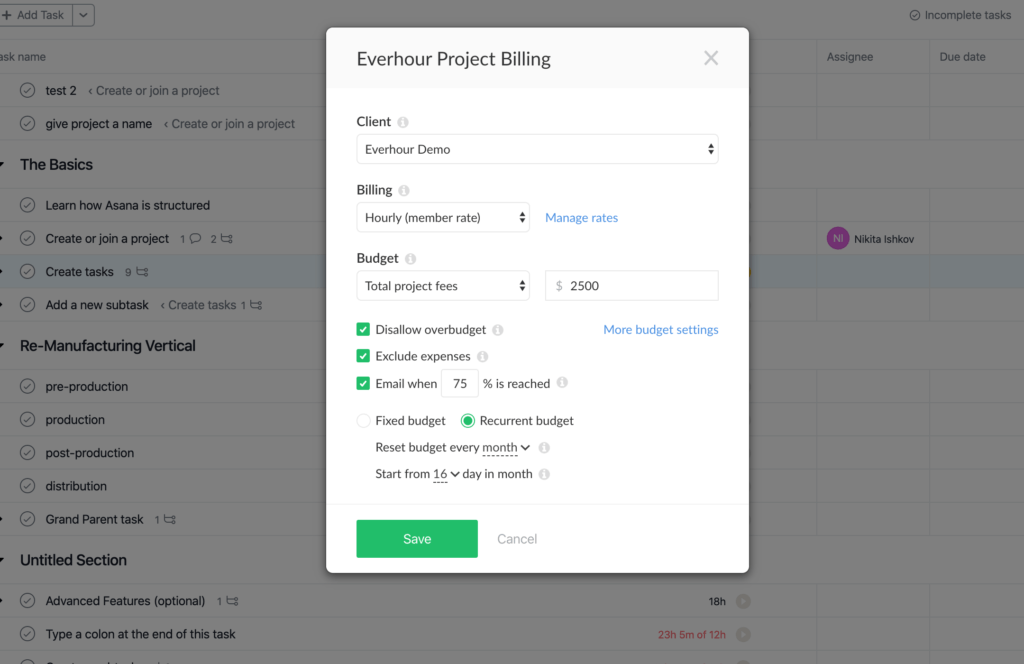Open More budget settings
Image resolution: width=1024 pixels, height=664 pixels.
pyautogui.click(x=660, y=328)
